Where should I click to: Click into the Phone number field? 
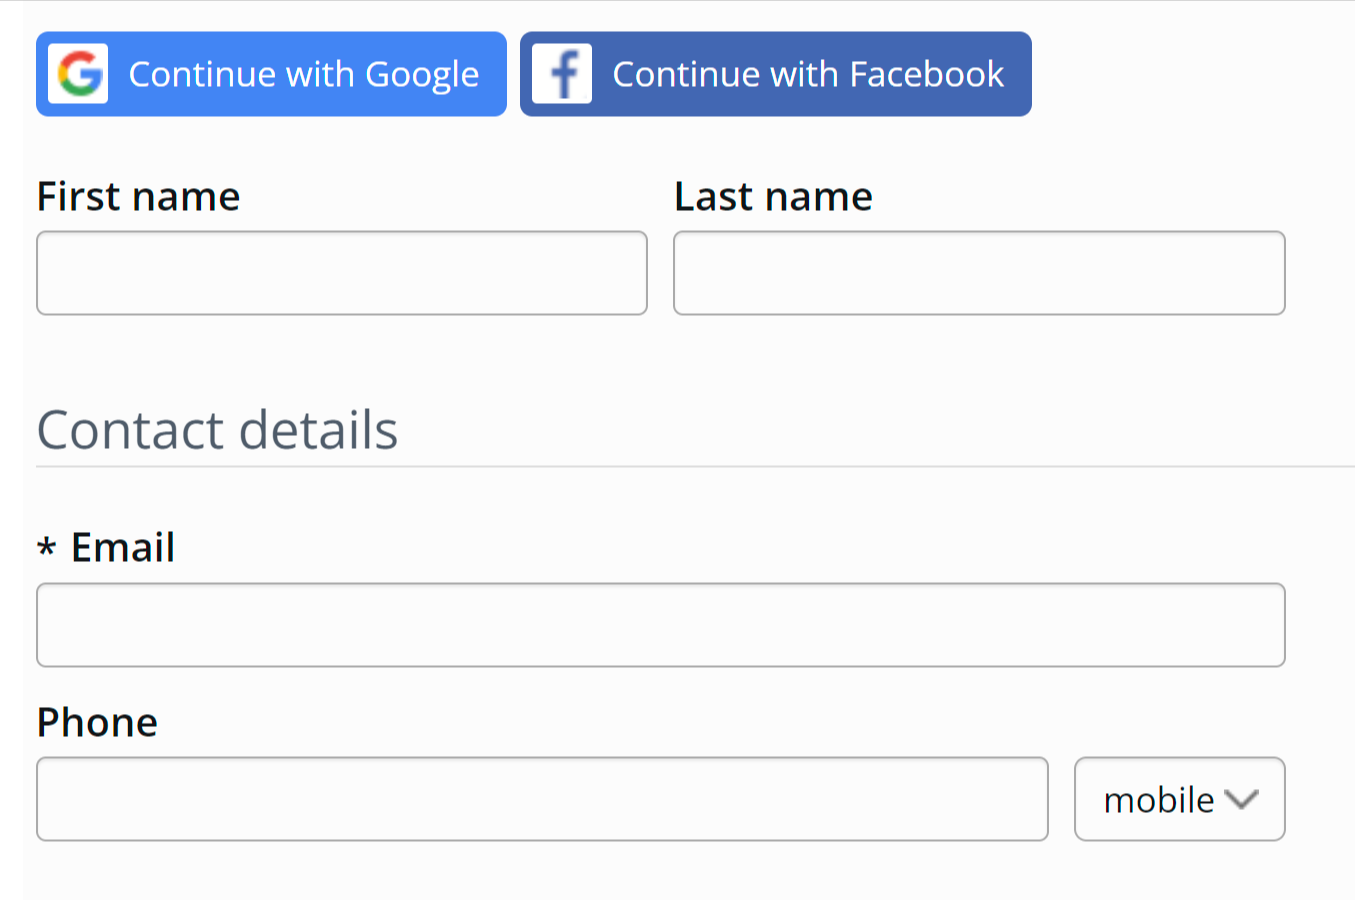(541, 799)
